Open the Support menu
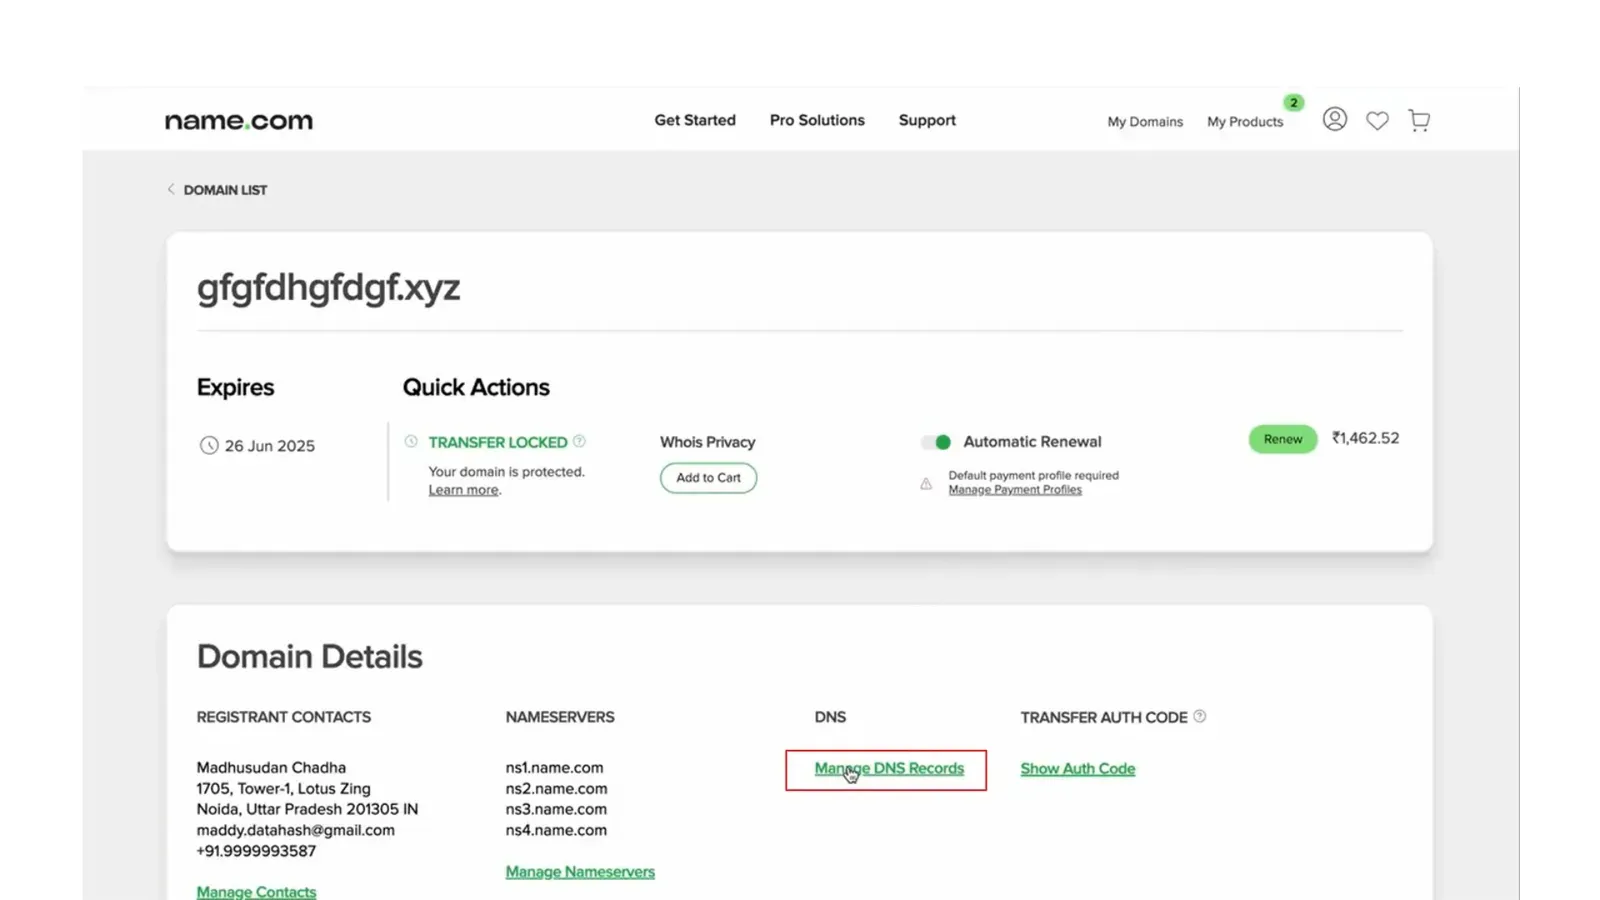Image resolution: width=1600 pixels, height=900 pixels. point(927,120)
